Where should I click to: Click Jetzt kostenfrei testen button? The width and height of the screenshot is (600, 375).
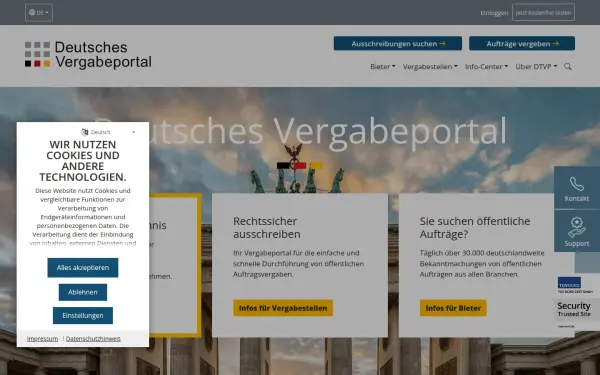tap(543, 13)
